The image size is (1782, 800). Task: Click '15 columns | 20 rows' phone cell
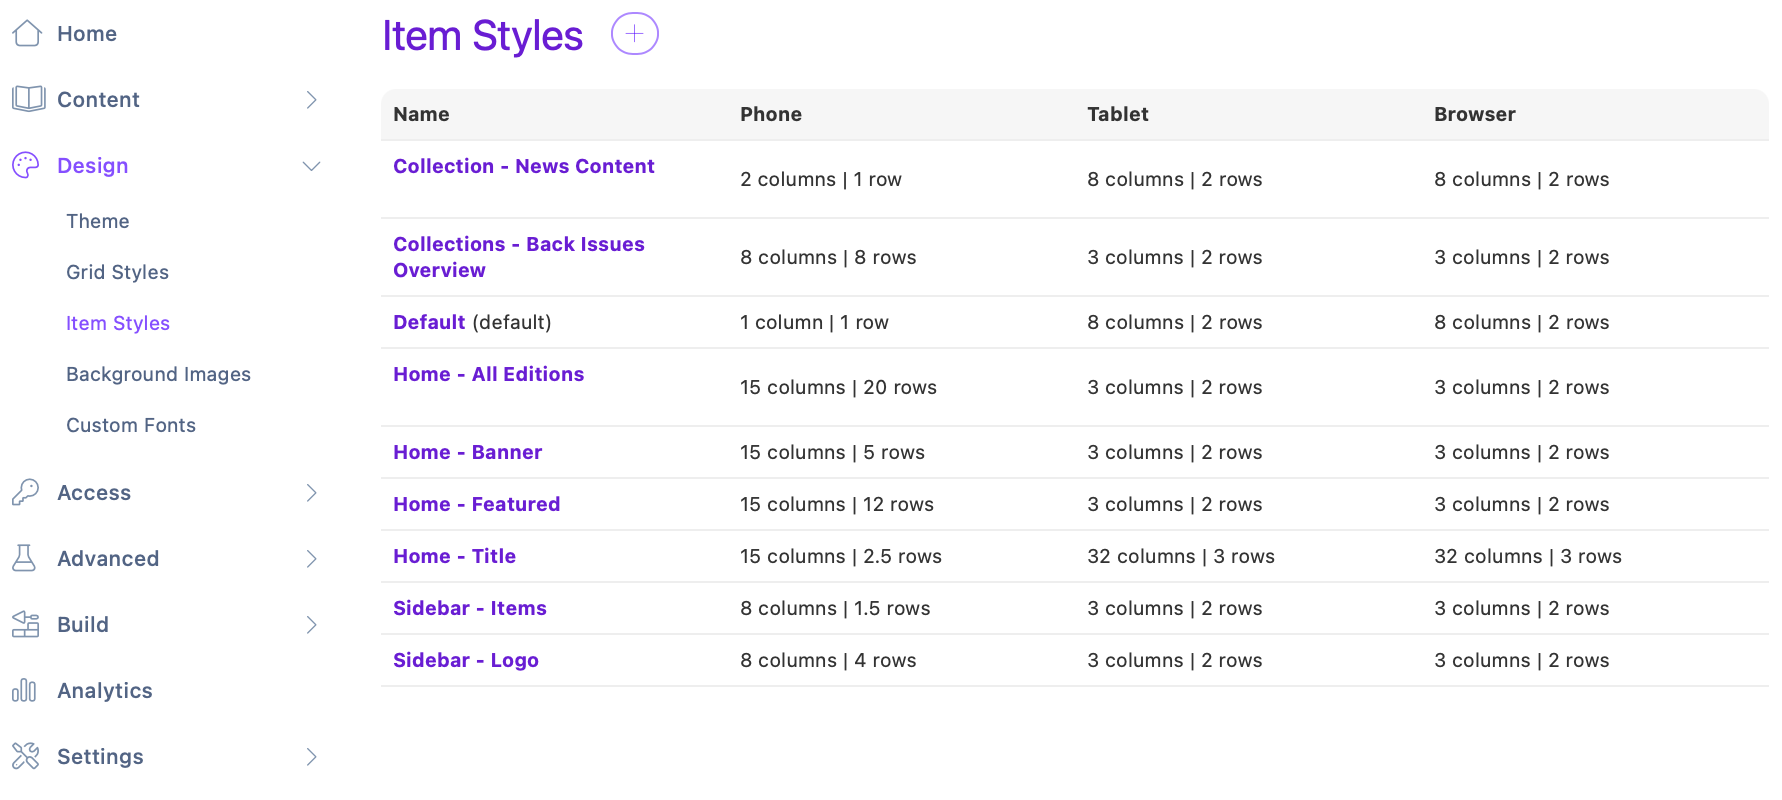coord(838,387)
